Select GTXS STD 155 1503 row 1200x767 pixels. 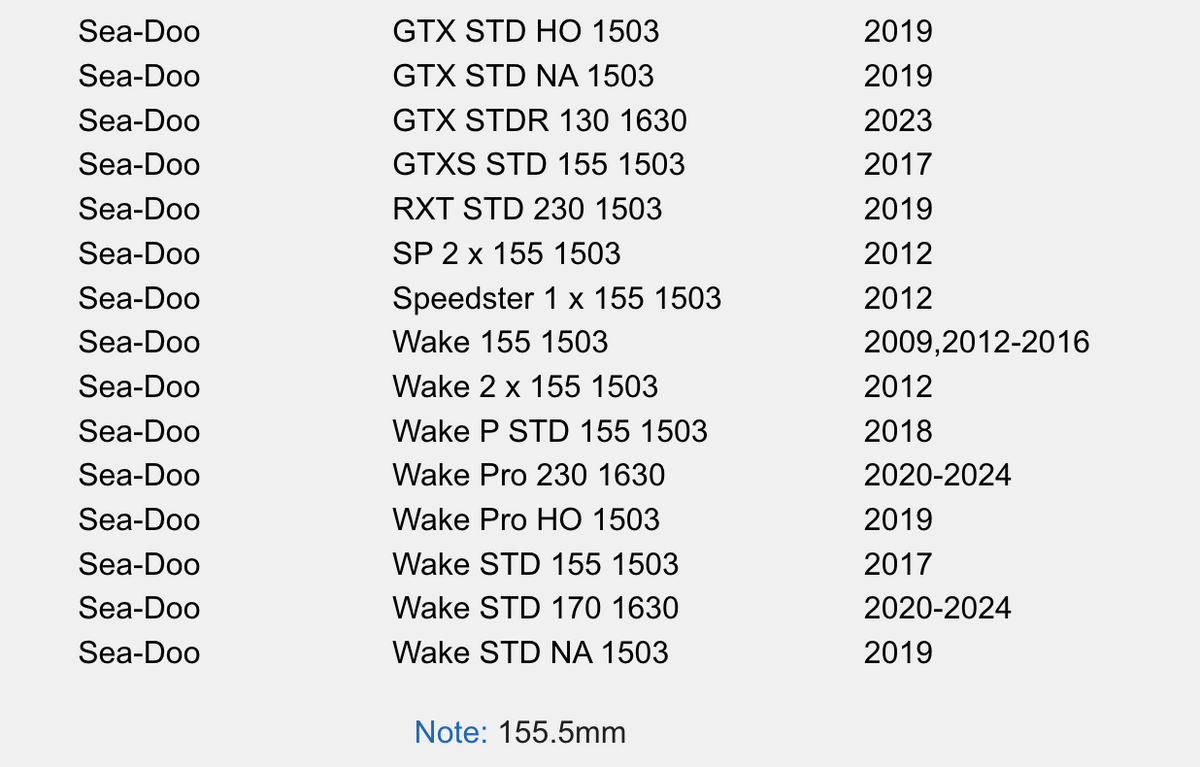[538, 165]
